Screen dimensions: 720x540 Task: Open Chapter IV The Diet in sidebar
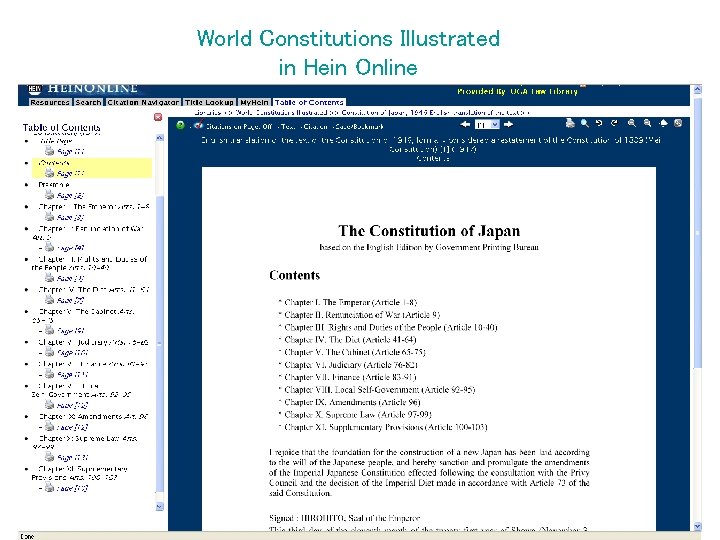[x=94, y=290]
